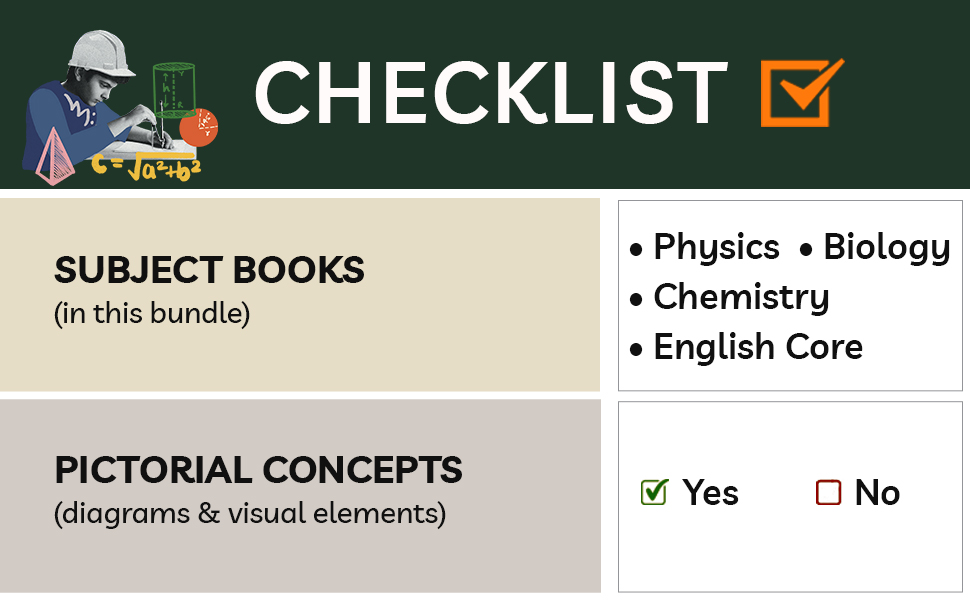
Task: Click the bullet point before Physics
Action: tap(636, 249)
